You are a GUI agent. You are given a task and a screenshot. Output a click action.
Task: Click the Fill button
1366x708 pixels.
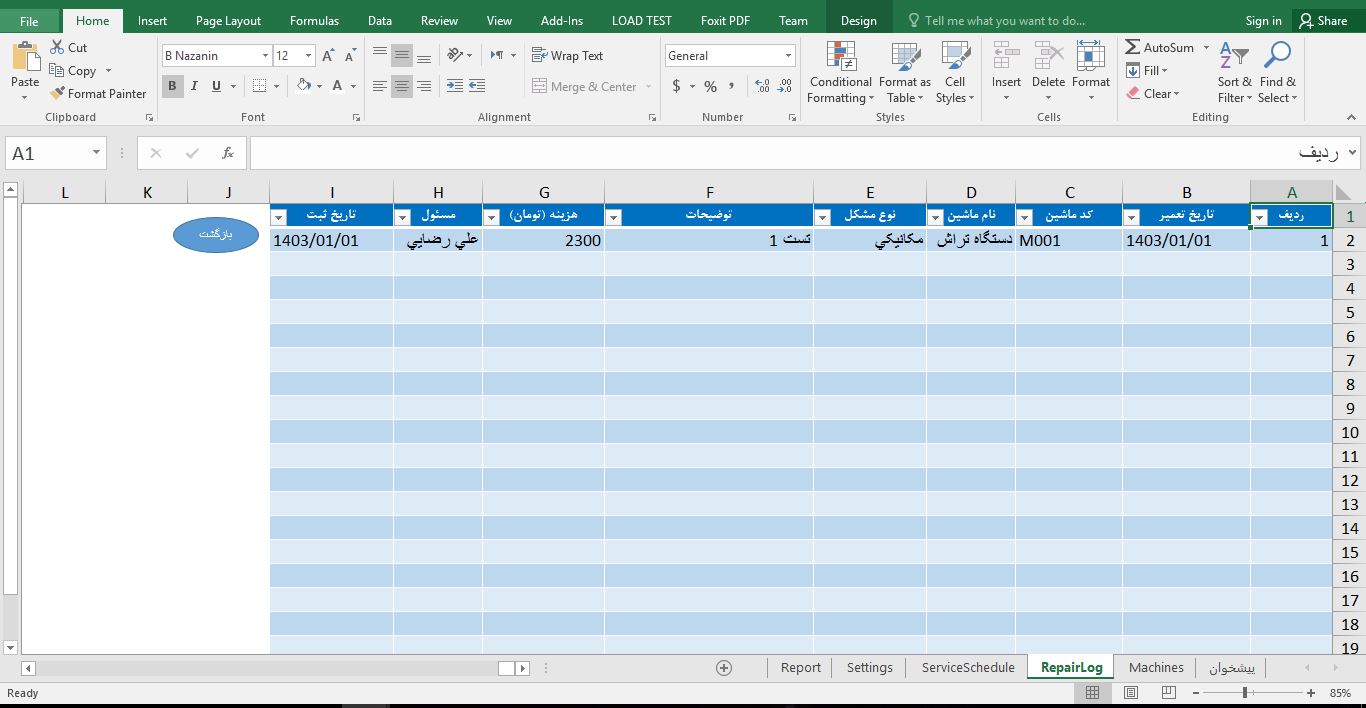1147,70
